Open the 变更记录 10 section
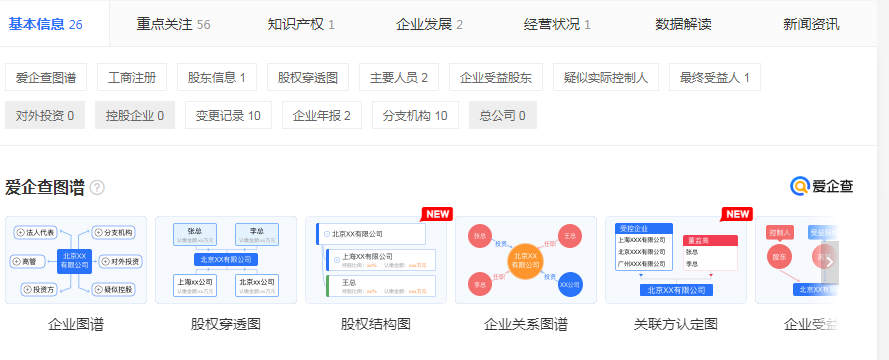Screen dimensions: 889x360 pos(228,116)
